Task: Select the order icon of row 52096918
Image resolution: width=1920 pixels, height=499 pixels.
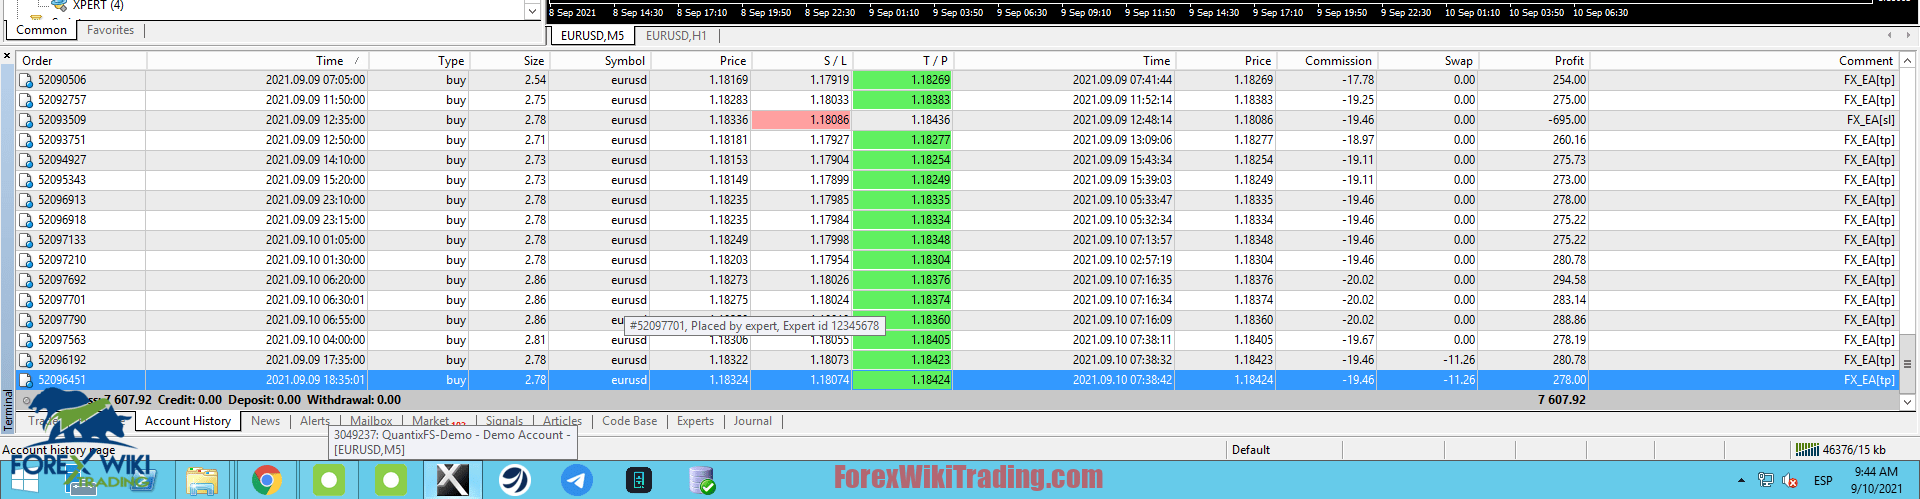Action: [x=26, y=220]
